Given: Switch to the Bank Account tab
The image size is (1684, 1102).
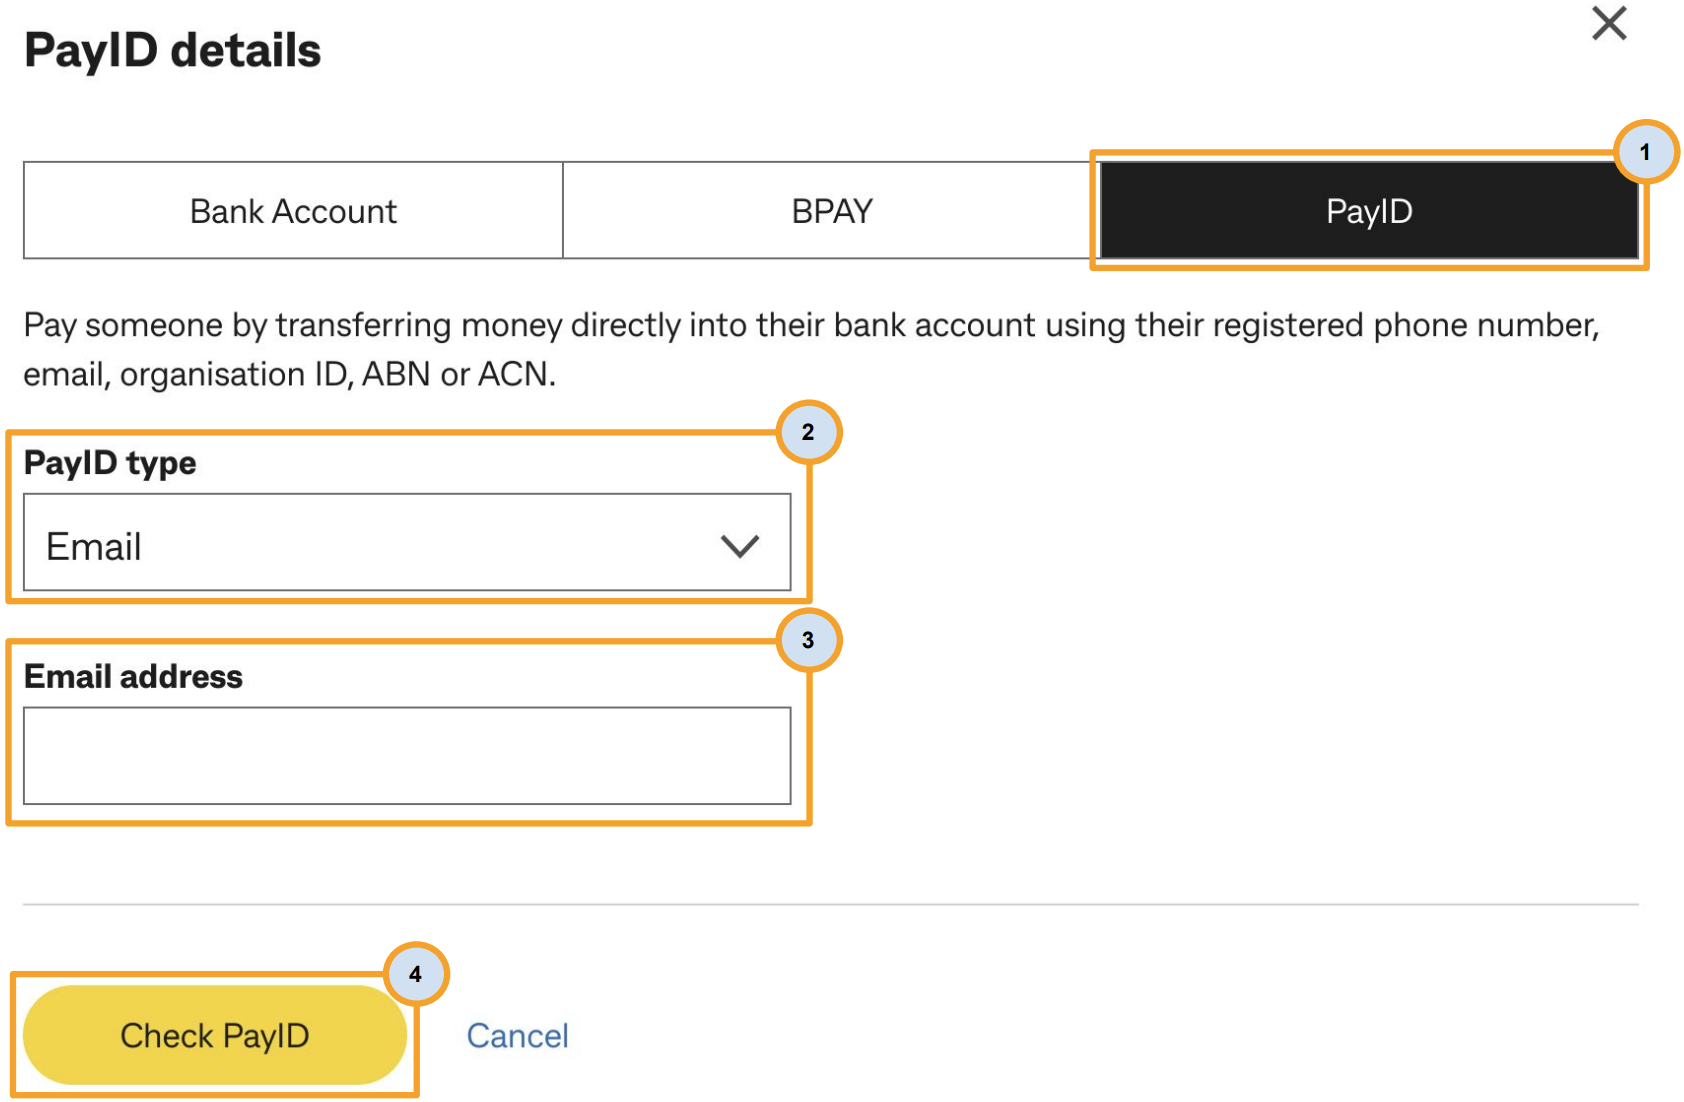Looking at the screenshot, I should (293, 210).
